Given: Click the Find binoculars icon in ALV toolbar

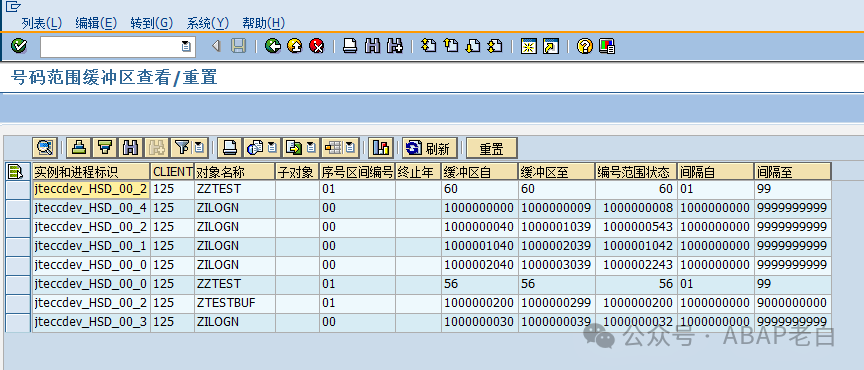Looking at the screenshot, I should coord(130,148).
